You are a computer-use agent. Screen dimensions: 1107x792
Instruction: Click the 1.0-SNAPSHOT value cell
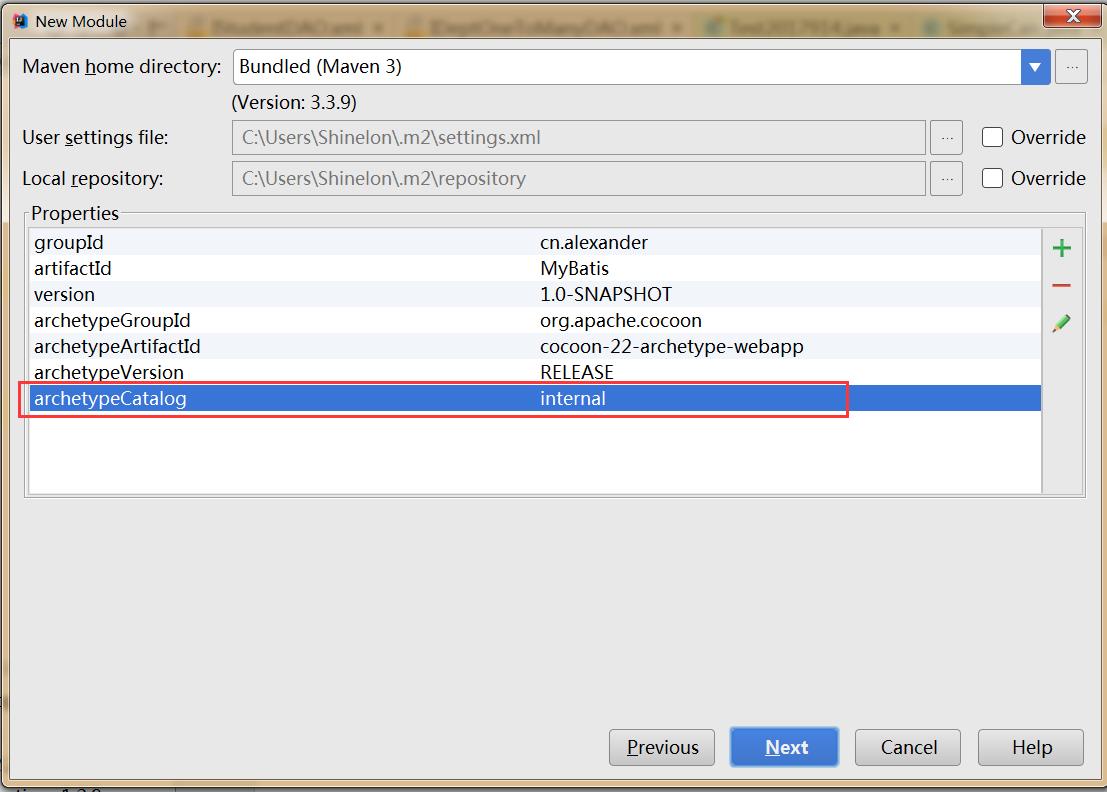pyautogui.click(x=606, y=294)
